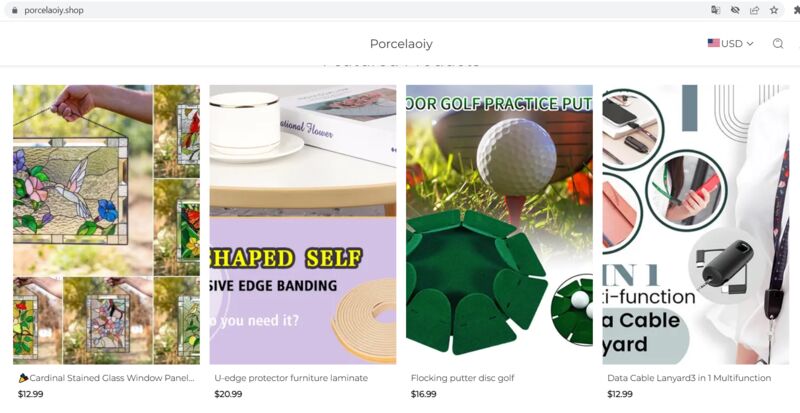Expand the USD currency dropdown
800x413 pixels.
(x=730, y=43)
